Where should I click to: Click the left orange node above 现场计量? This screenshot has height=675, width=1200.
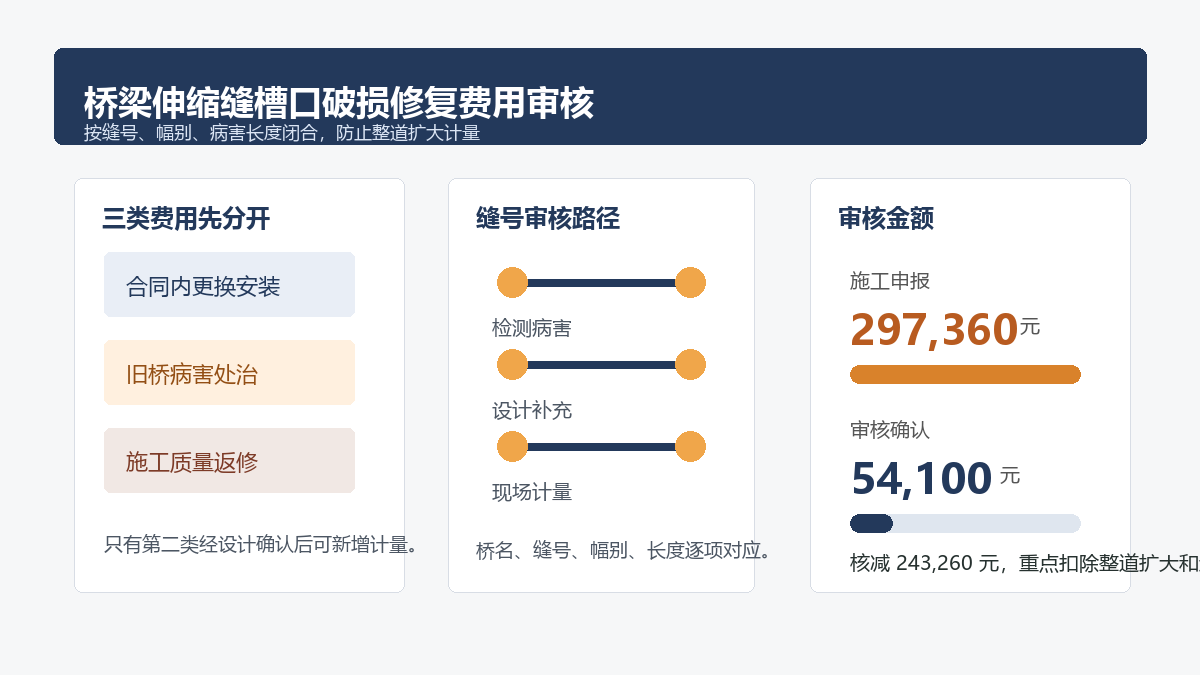pyautogui.click(x=512, y=447)
